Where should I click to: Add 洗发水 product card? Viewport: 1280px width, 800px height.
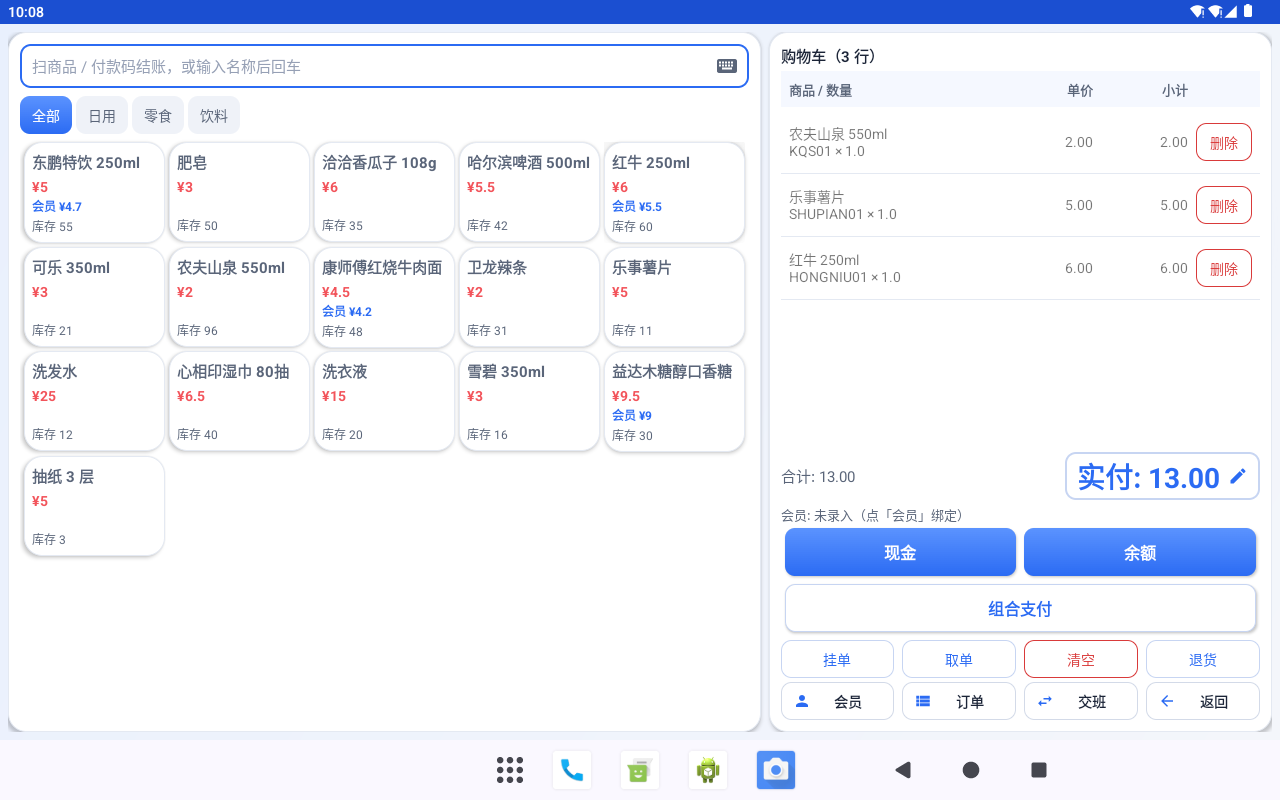click(94, 402)
